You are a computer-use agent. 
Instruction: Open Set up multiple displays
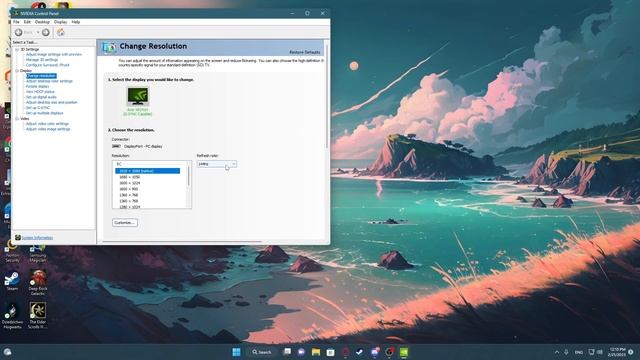(x=44, y=113)
